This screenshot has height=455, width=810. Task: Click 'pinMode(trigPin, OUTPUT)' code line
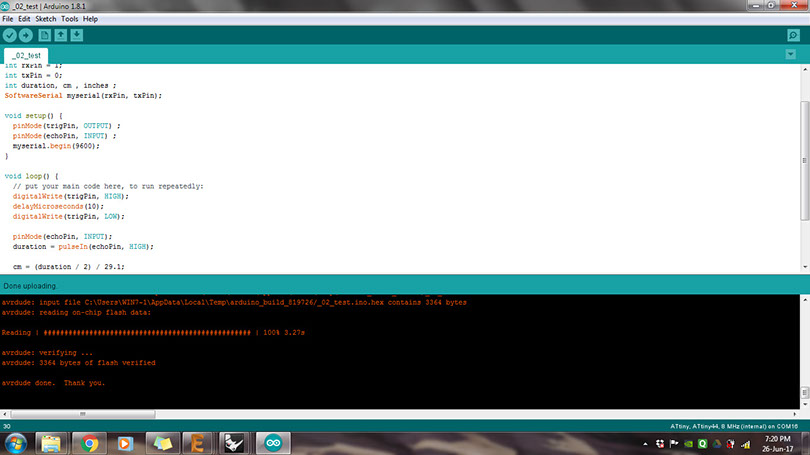[67, 126]
